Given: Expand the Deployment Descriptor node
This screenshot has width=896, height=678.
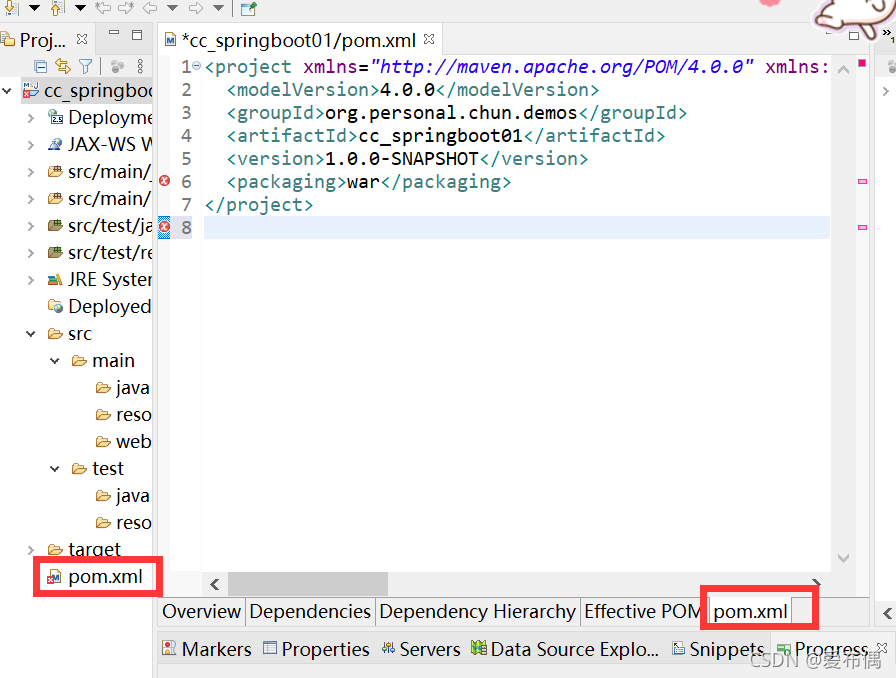Looking at the screenshot, I should (30, 117).
